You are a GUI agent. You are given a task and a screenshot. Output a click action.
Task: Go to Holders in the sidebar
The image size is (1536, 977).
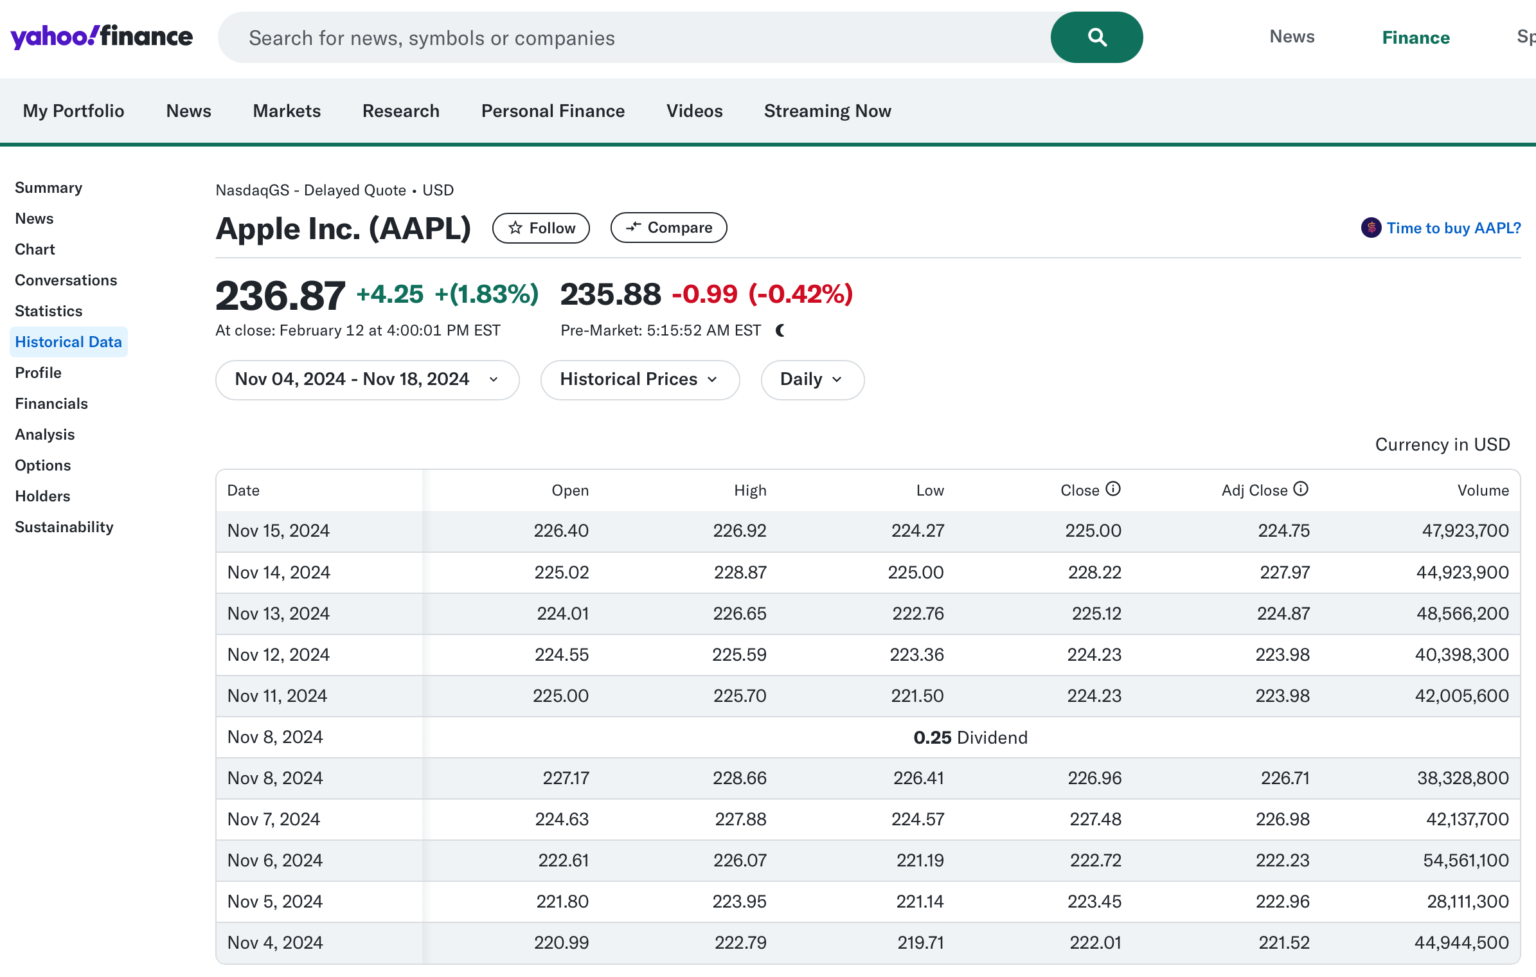point(43,497)
